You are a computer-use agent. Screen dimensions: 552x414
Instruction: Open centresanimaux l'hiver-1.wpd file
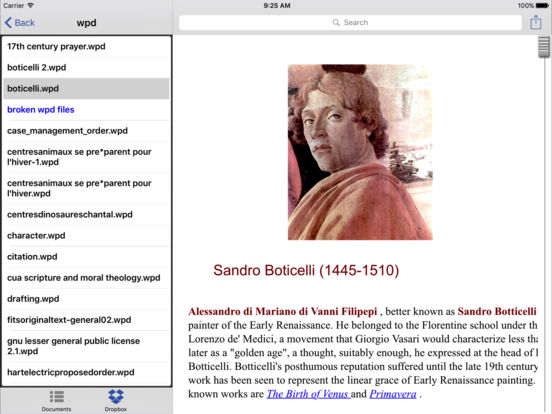point(86,157)
